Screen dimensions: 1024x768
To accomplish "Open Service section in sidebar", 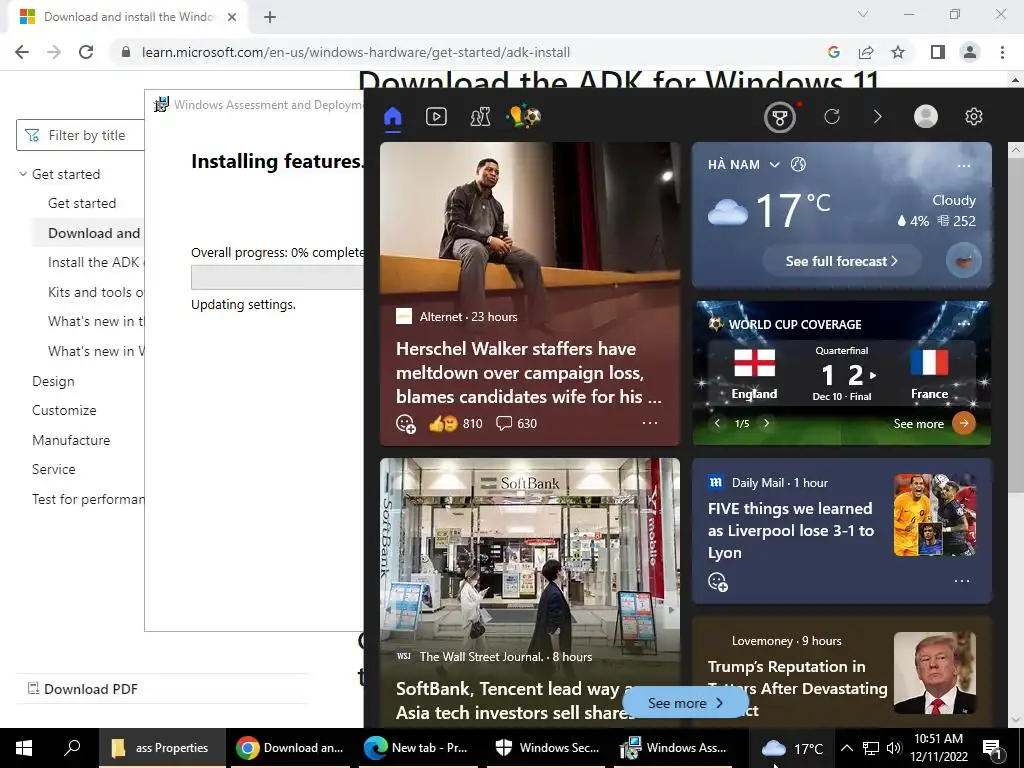I will coord(54,469).
